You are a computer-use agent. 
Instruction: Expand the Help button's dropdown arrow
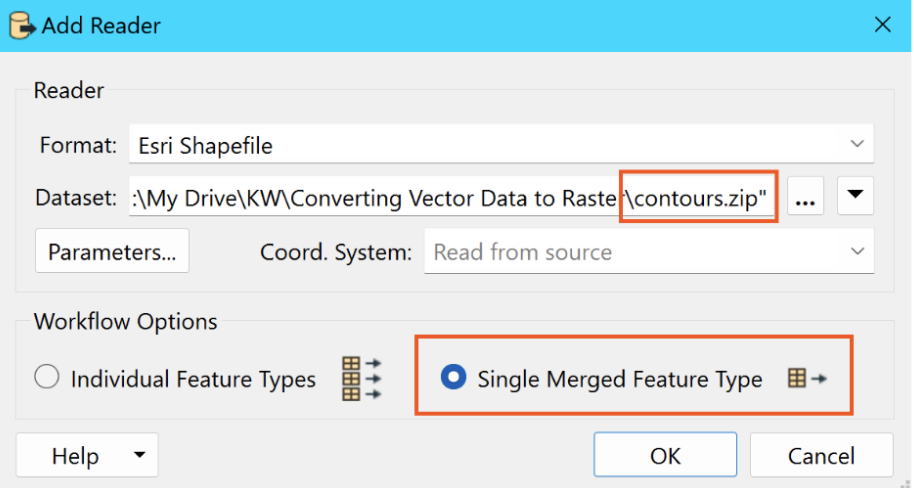(139, 454)
